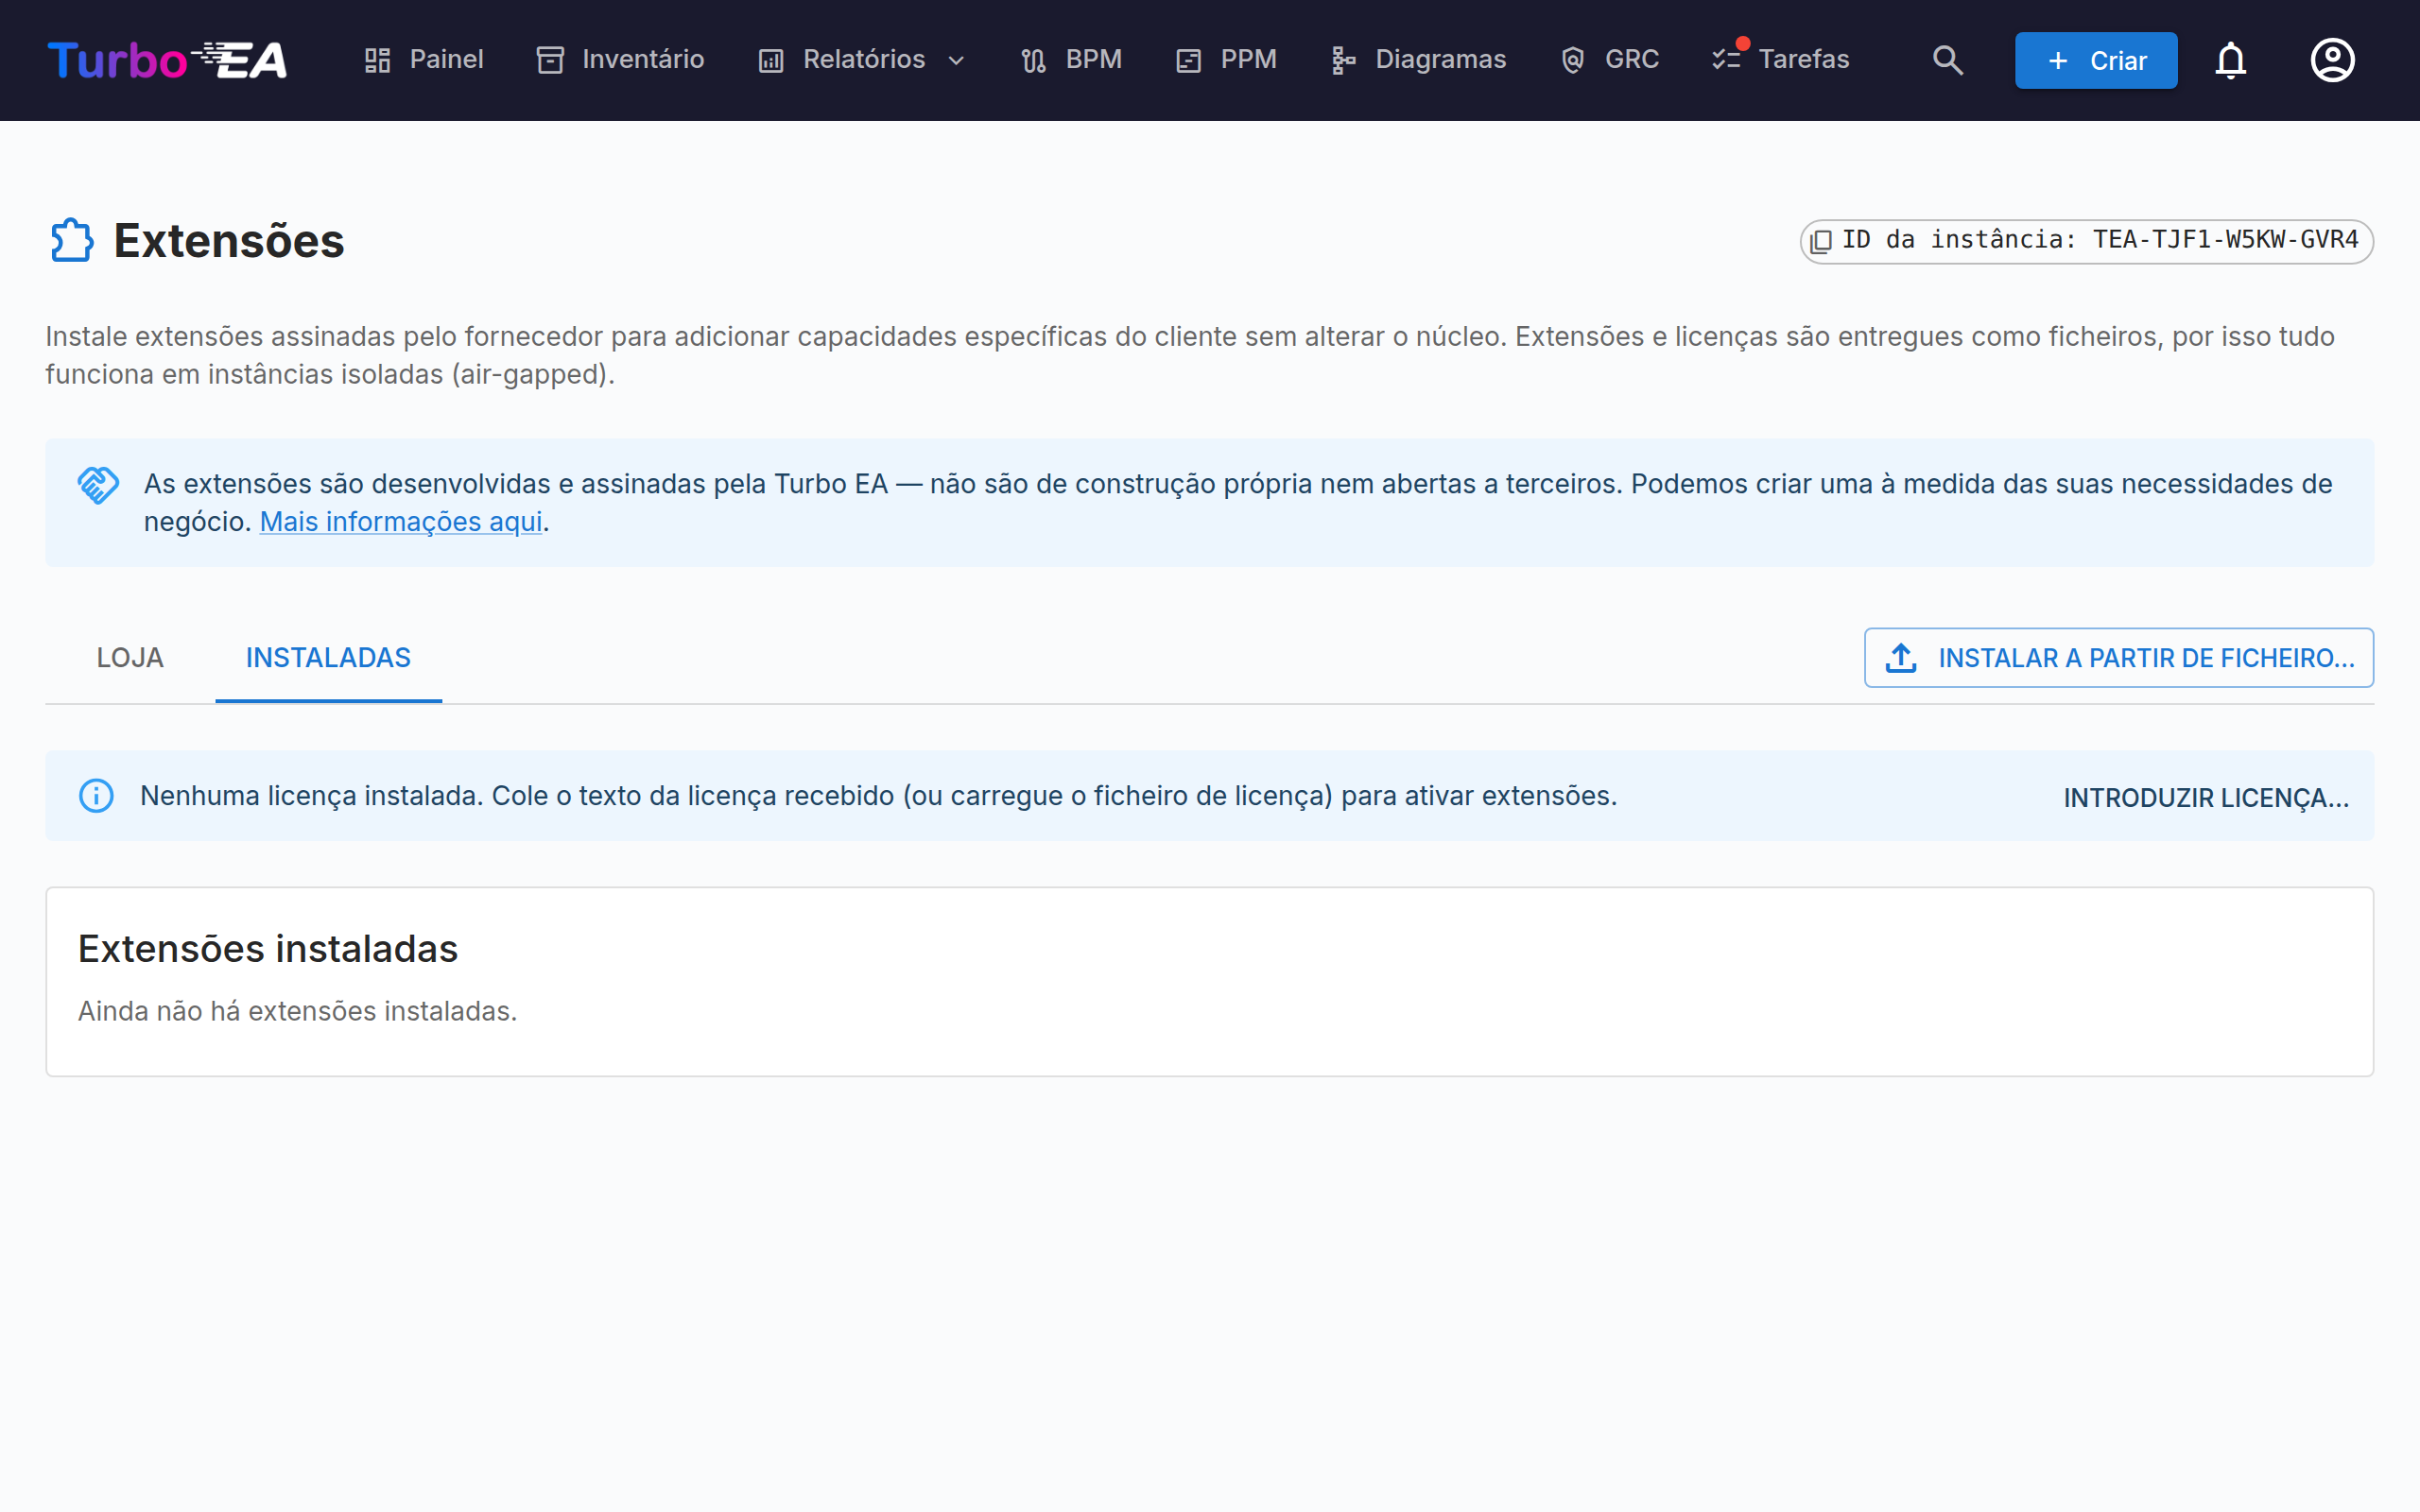The image size is (2420, 1512).
Task: Click the PPM board icon
Action: coord(1188,60)
